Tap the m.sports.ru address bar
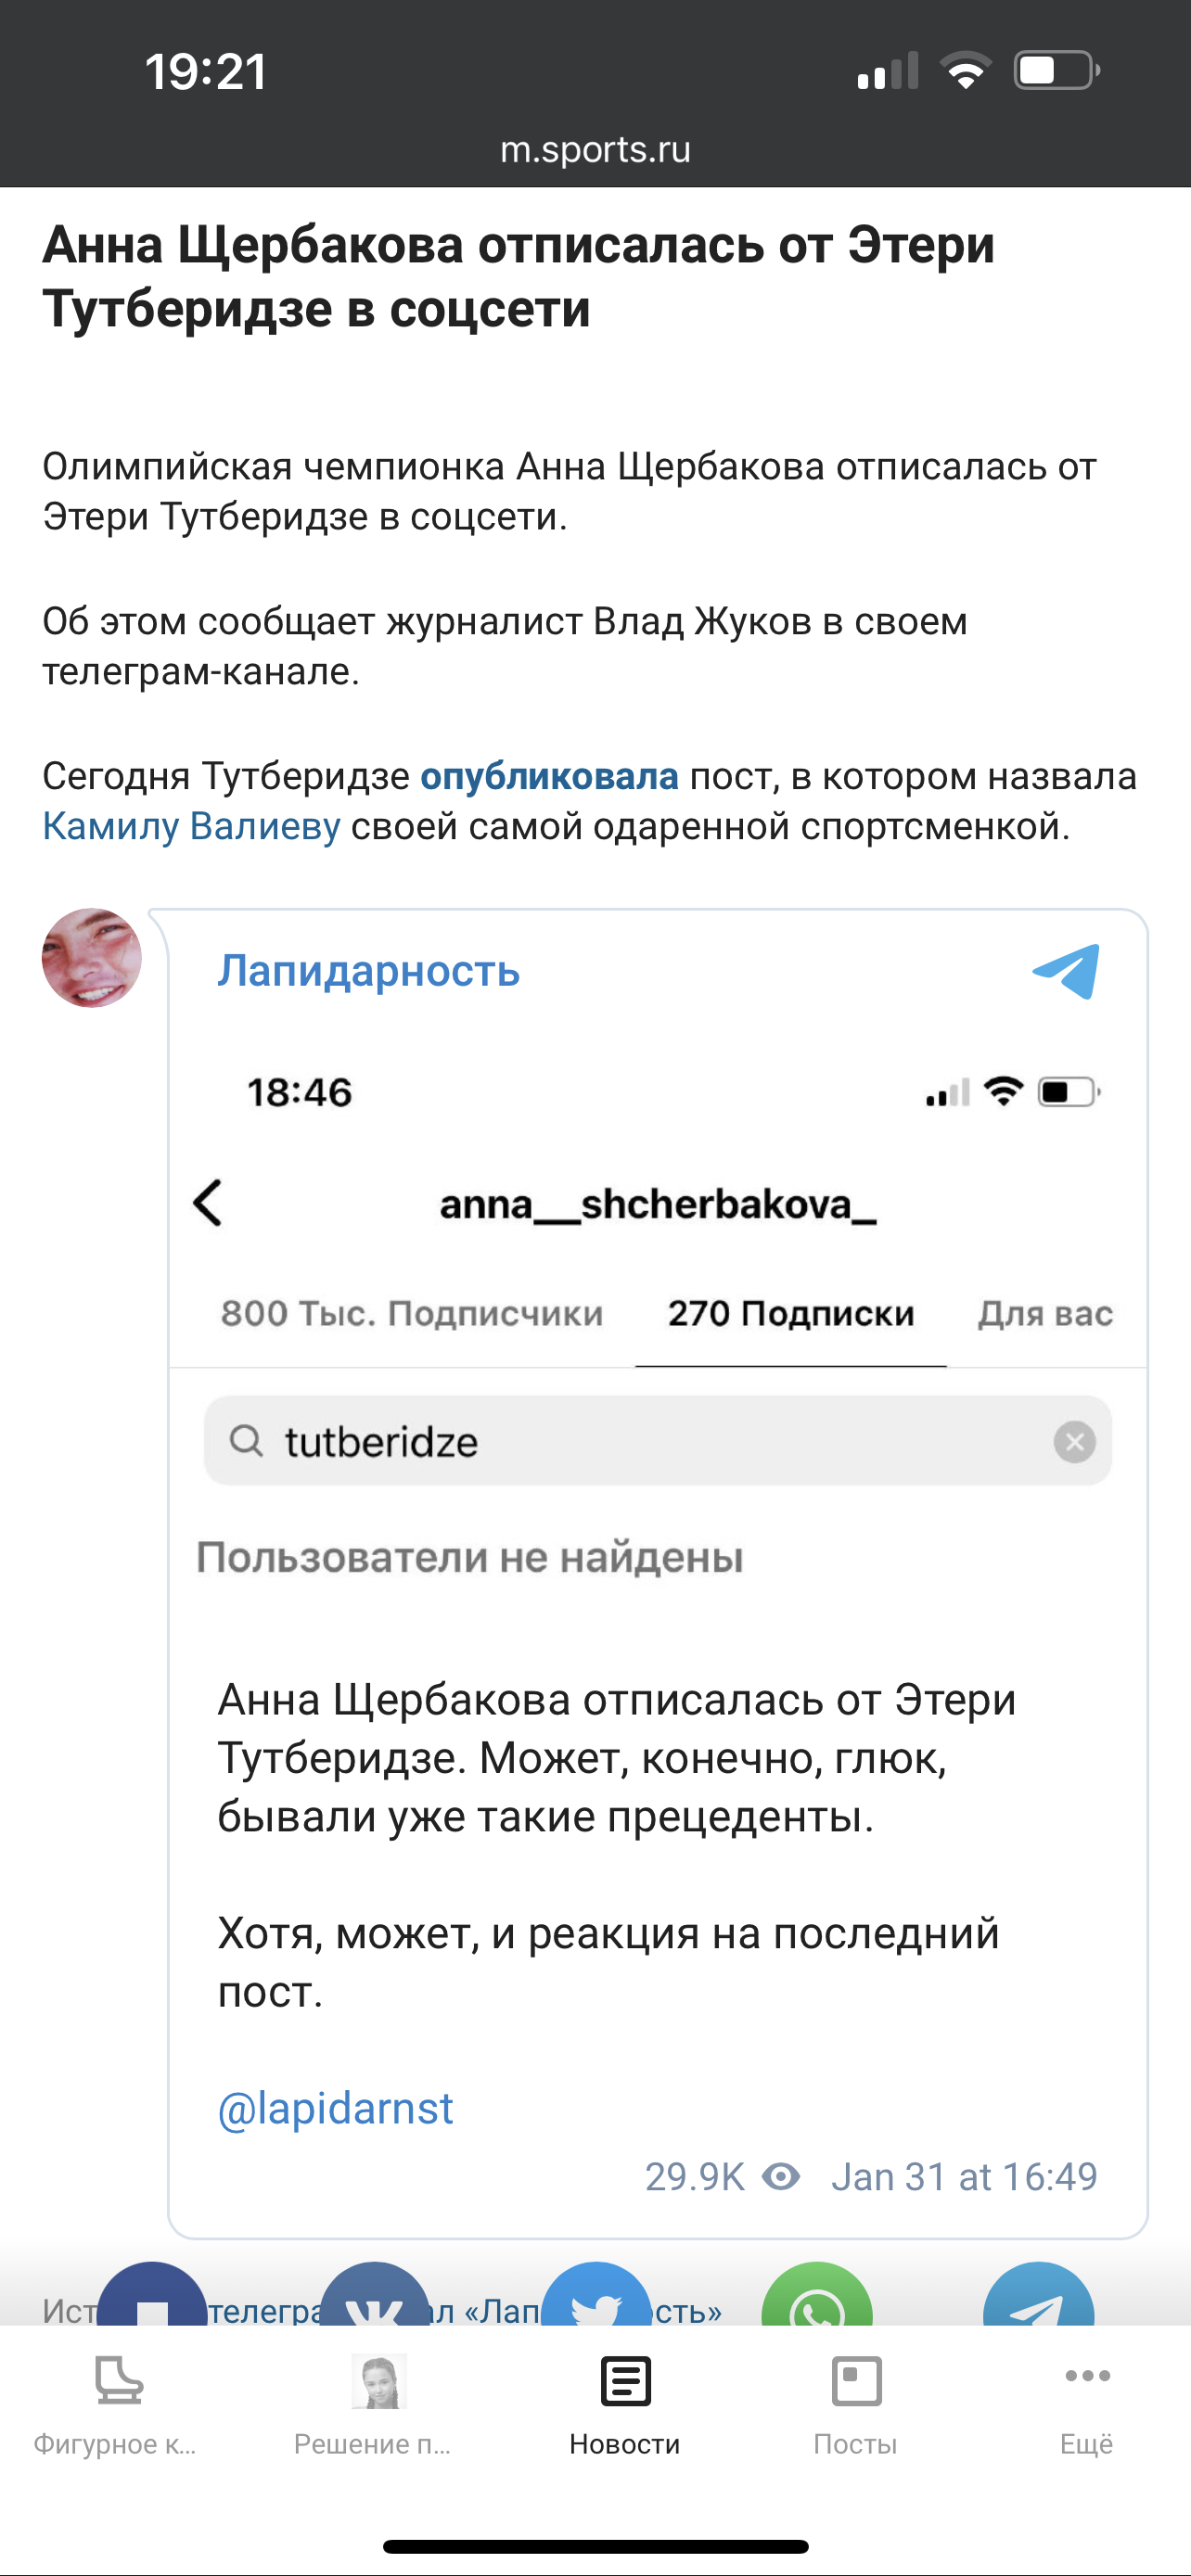Image resolution: width=1191 pixels, height=2576 pixels. (x=595, y=150)
